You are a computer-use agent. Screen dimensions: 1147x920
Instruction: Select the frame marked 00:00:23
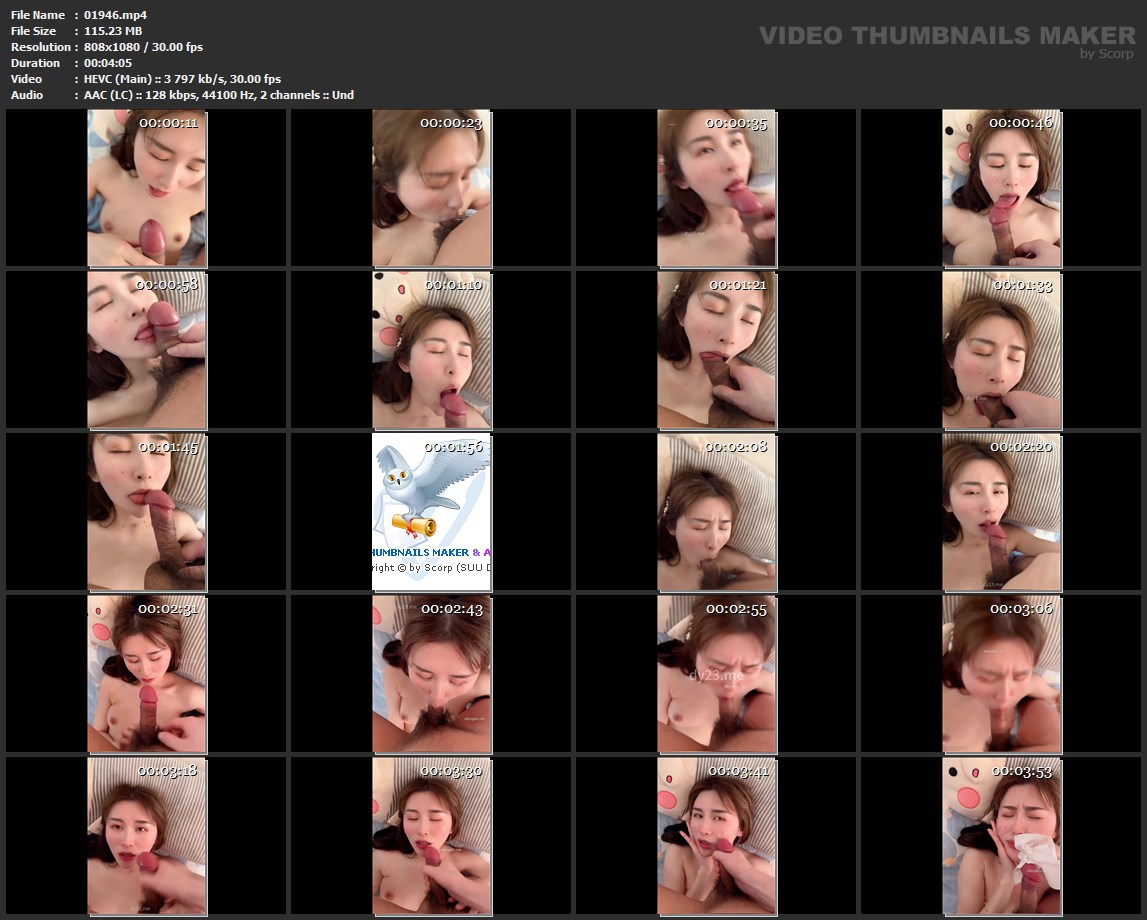click(x=431, y=187)
